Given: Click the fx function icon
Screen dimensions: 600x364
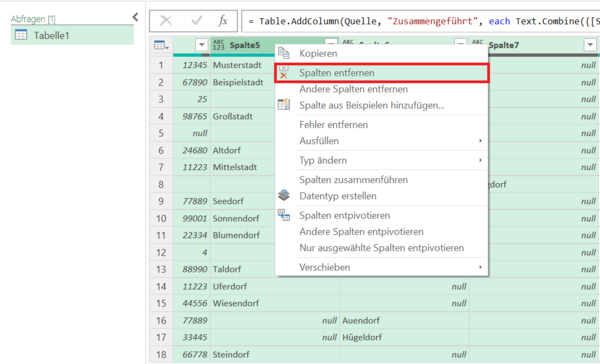Looking at the screenshot, I should 223,21.
